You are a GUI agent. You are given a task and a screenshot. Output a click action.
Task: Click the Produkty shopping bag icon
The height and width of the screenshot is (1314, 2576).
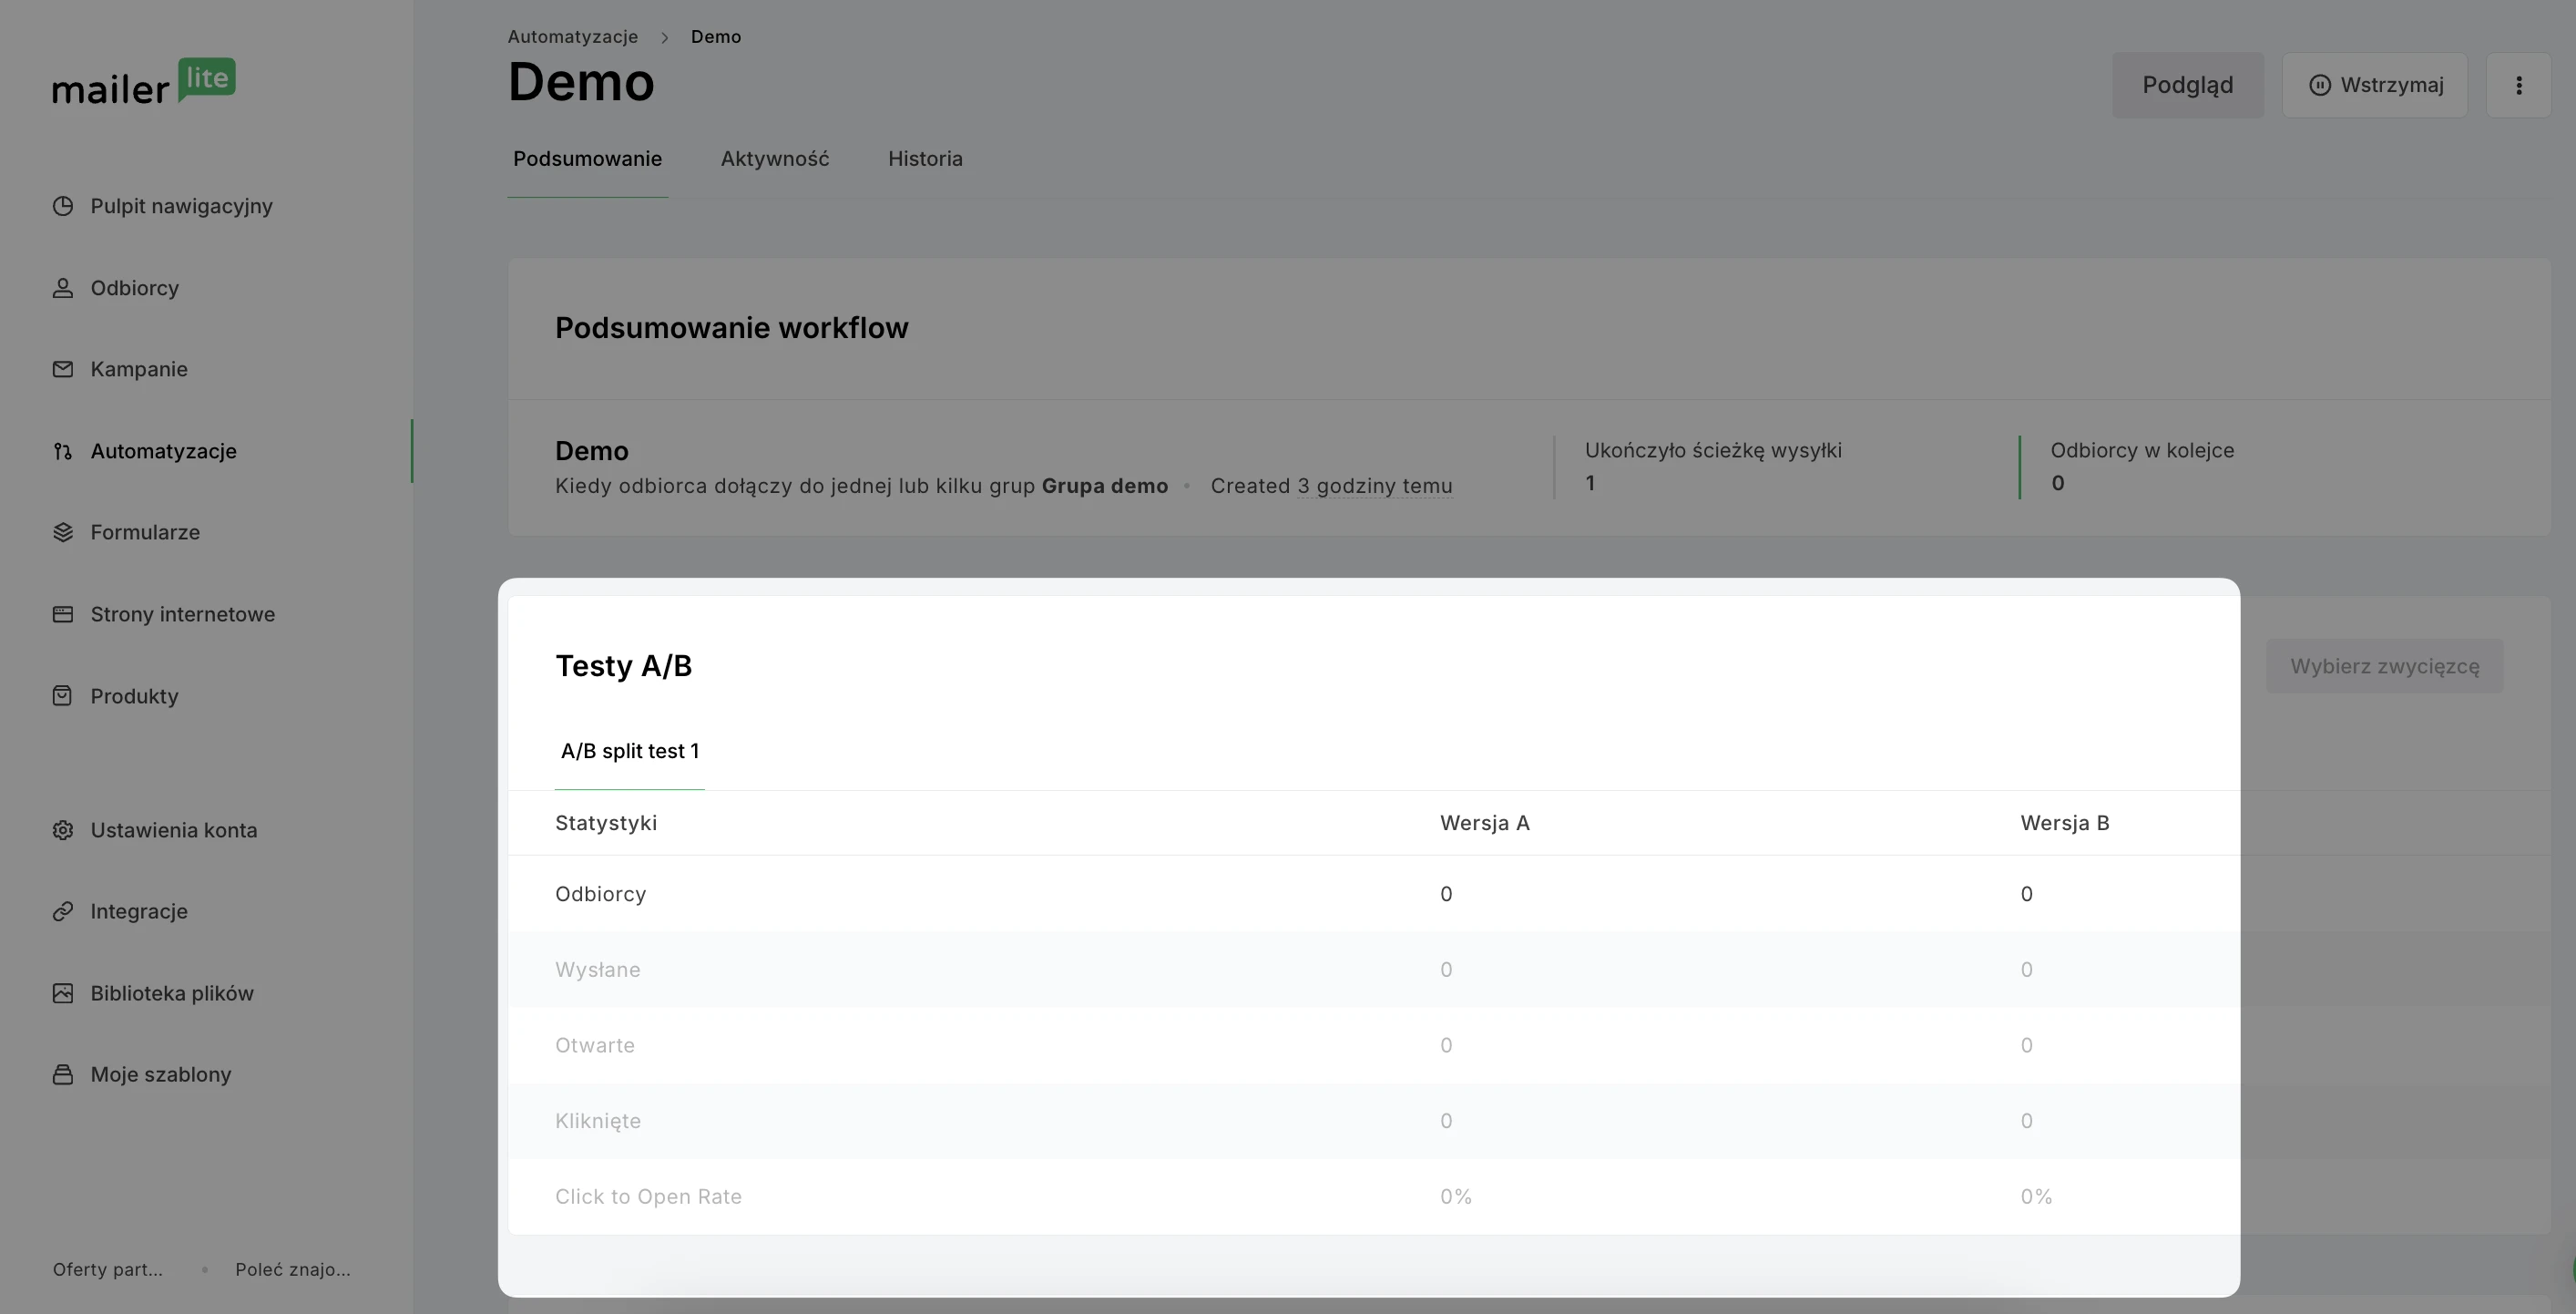pos(63,696)
